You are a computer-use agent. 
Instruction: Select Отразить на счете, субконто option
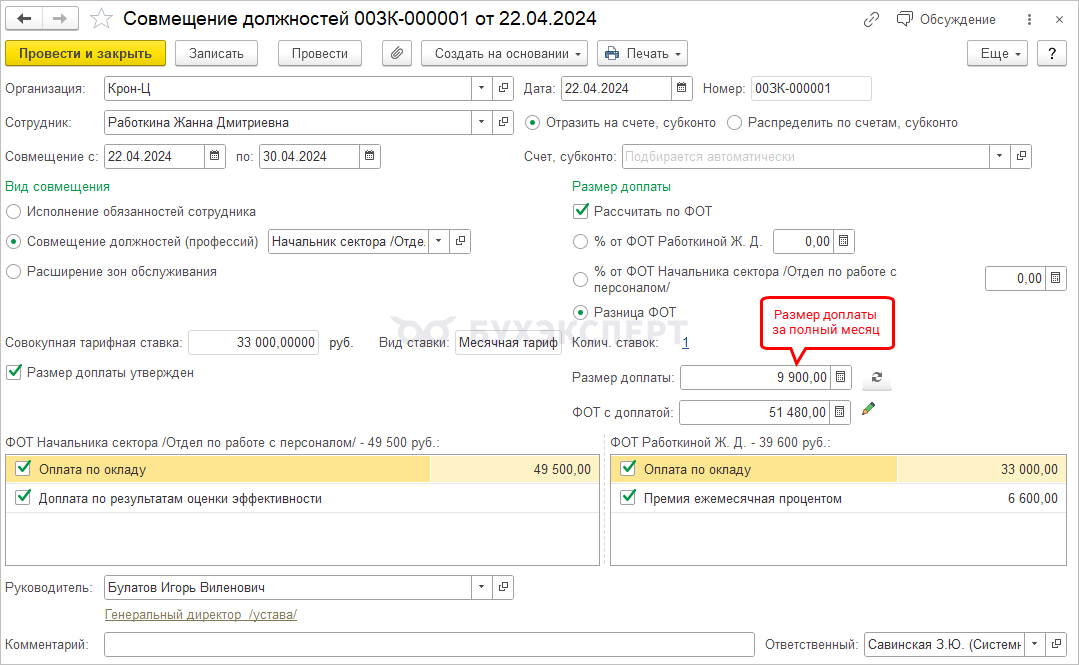click(x=533, y=123)
